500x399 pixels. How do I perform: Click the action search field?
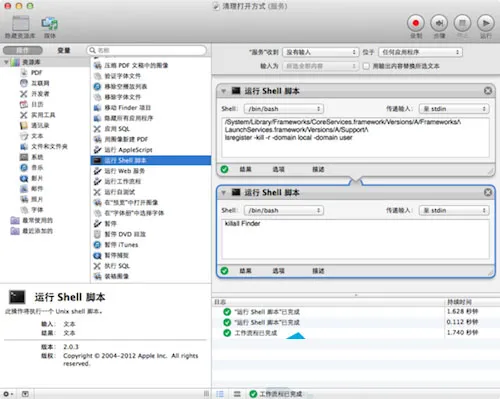[x=147, y=50]
